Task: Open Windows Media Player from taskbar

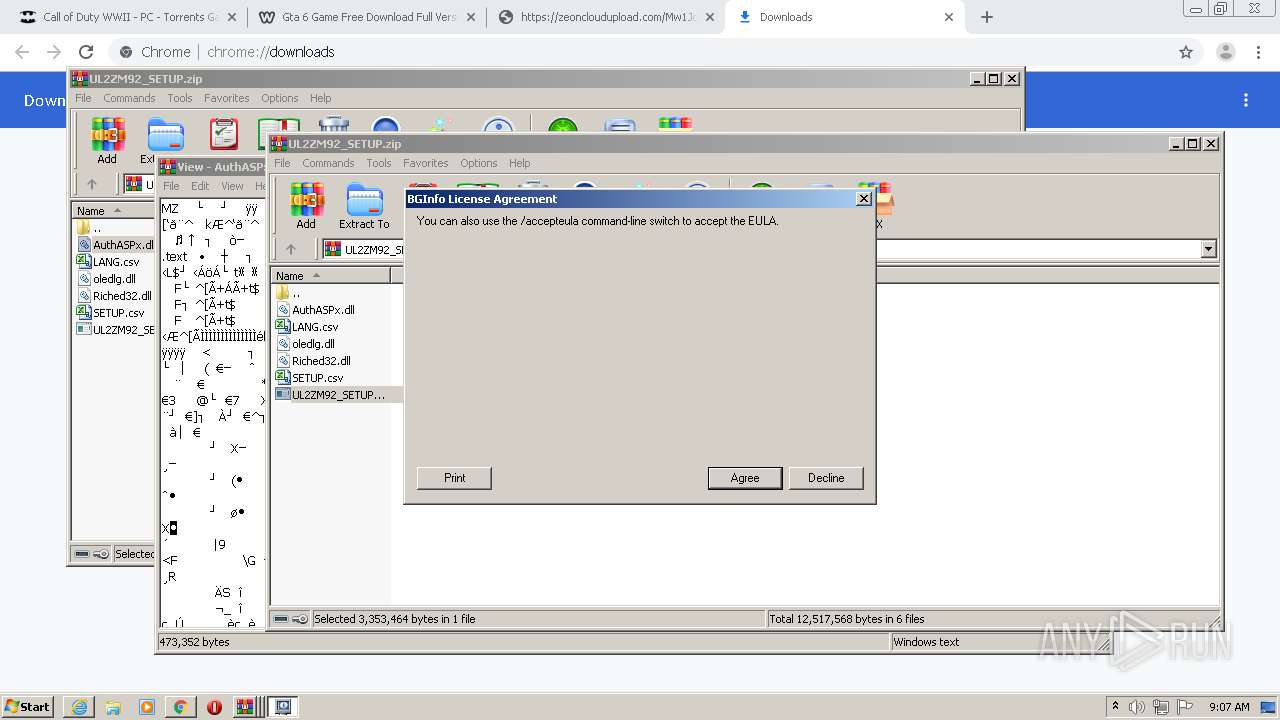Action: [147, 707]
